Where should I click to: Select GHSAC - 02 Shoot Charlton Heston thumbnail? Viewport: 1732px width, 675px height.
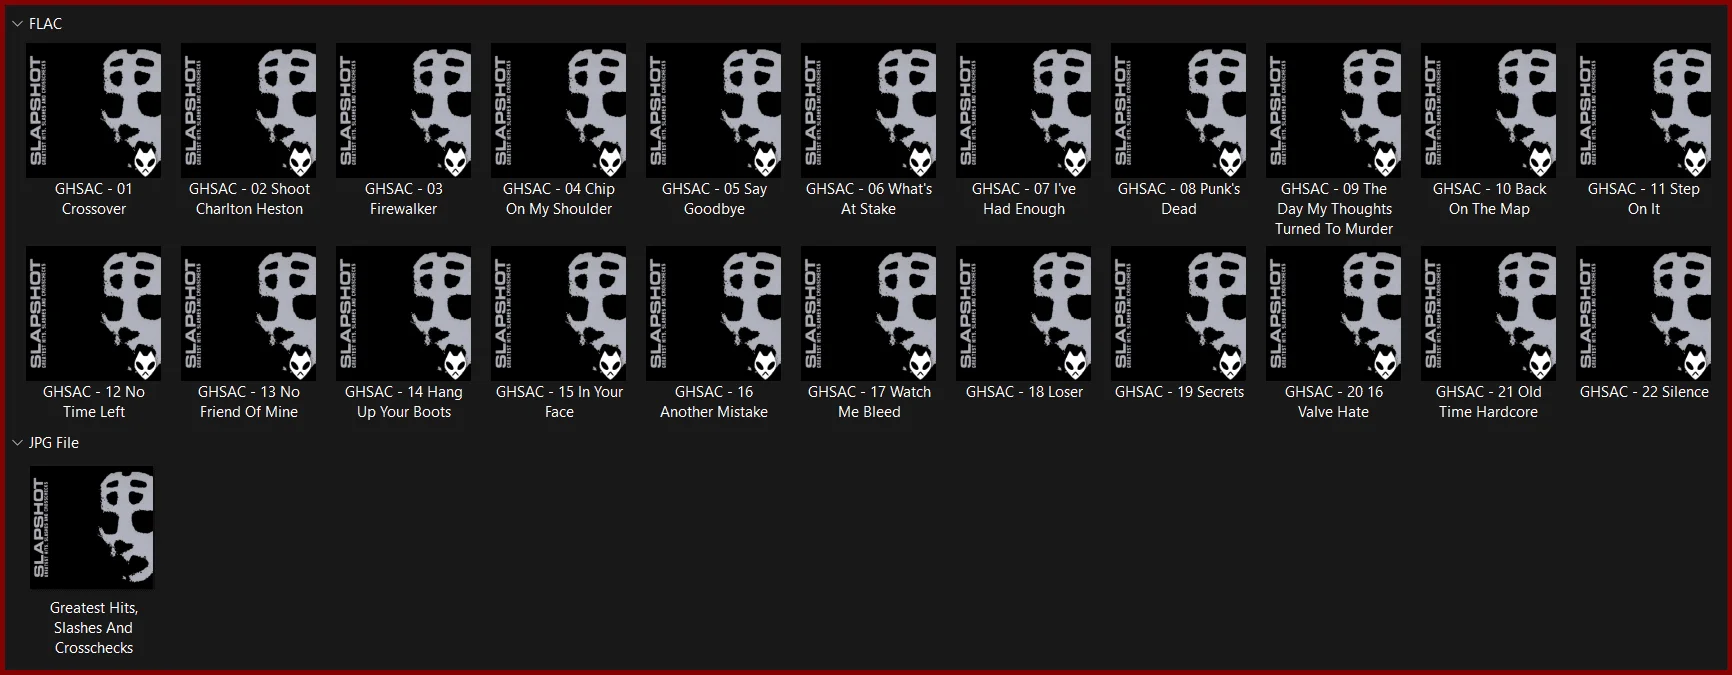(x=249, y=110)
